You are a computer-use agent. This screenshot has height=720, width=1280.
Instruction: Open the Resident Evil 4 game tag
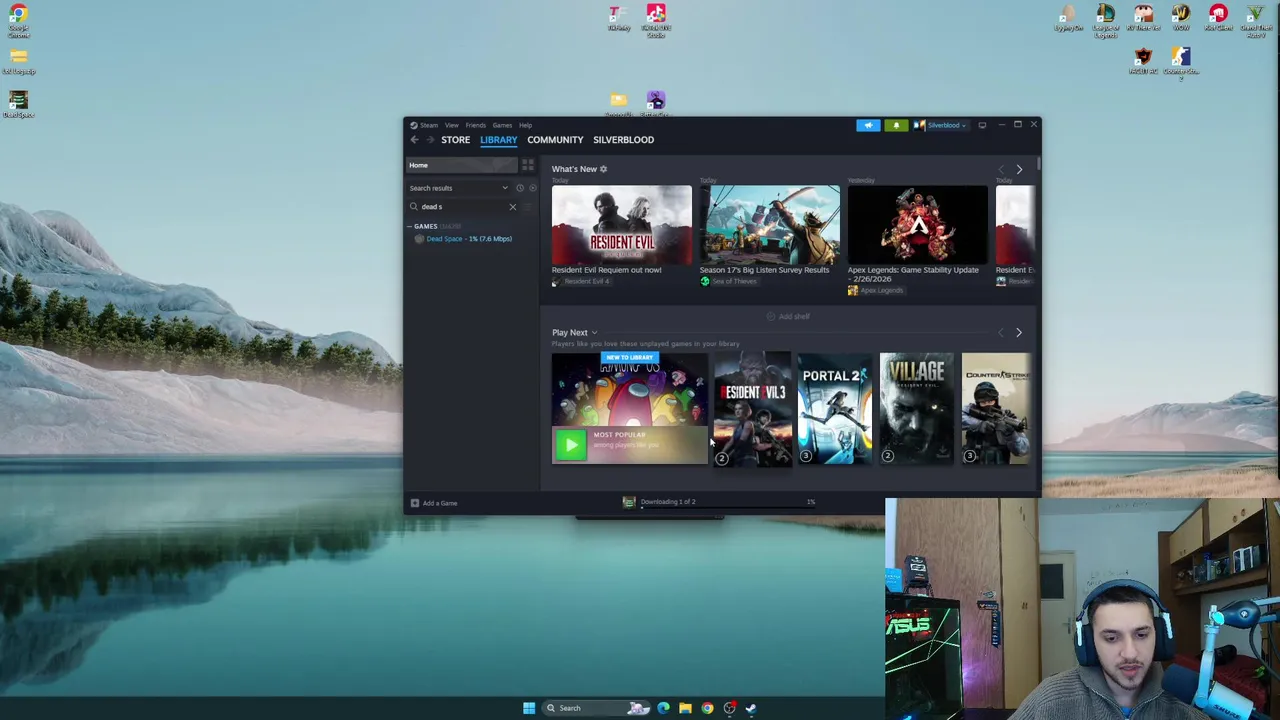tap(580, 282)
